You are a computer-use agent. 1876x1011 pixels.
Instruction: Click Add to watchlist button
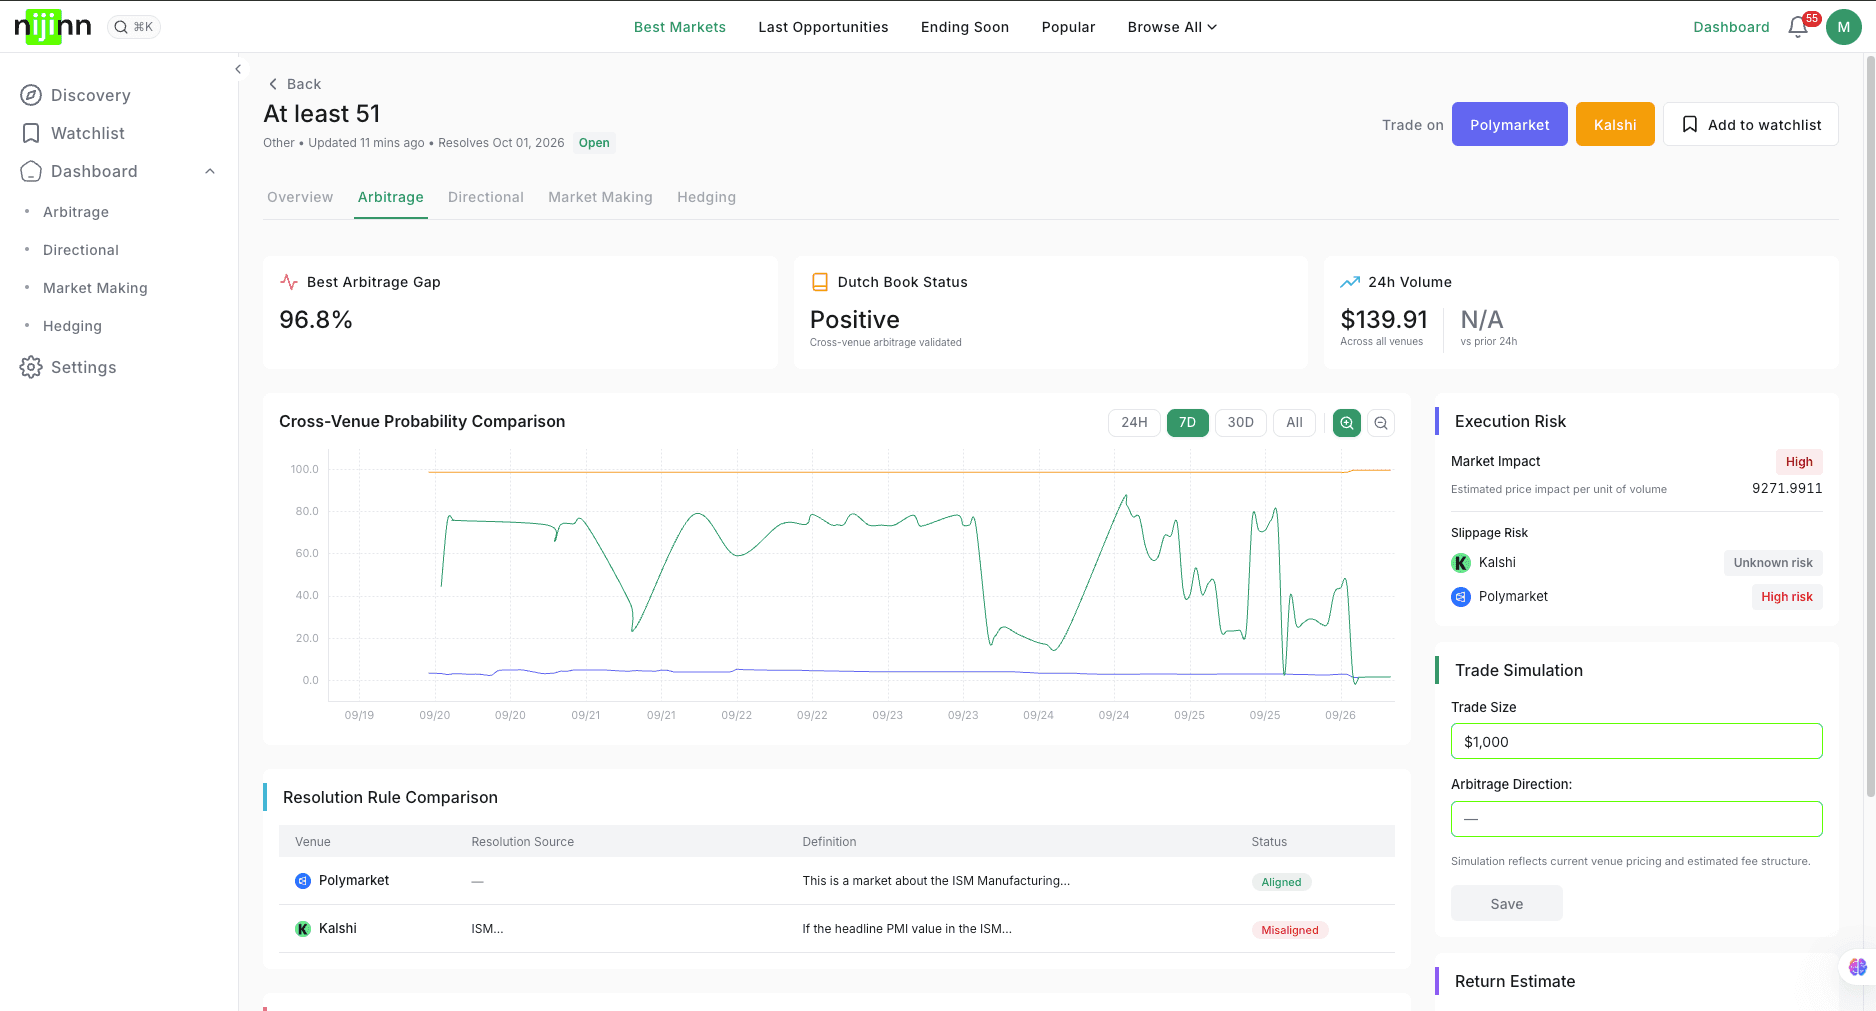point(1750,124)
